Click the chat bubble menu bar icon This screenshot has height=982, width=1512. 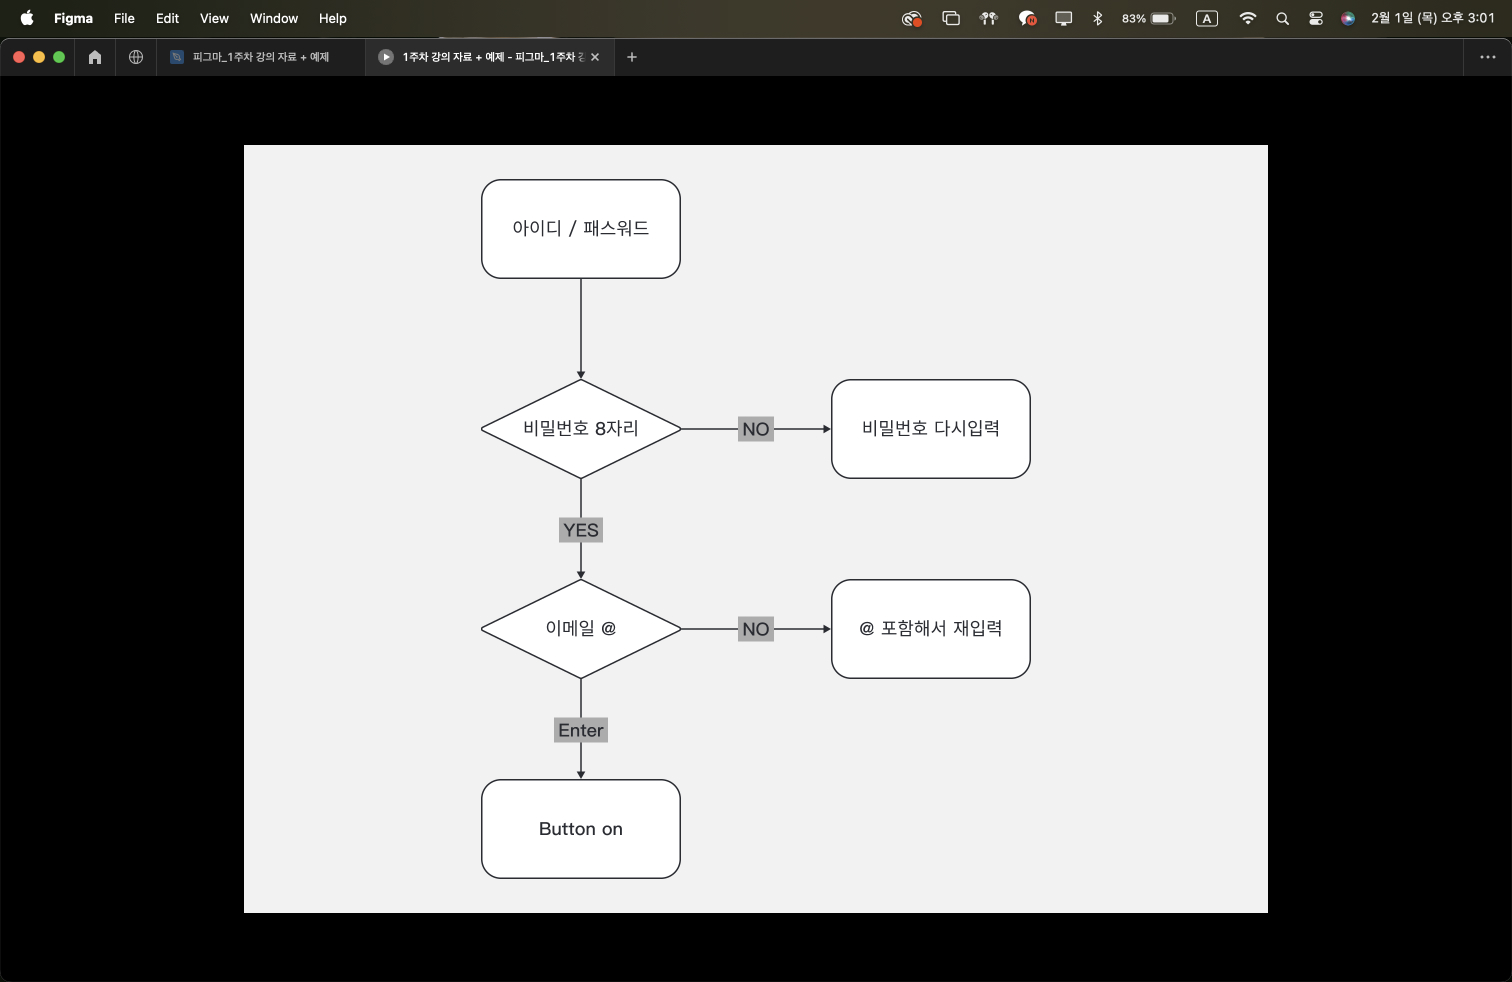pyautogui.click(x=1027, y=18)
